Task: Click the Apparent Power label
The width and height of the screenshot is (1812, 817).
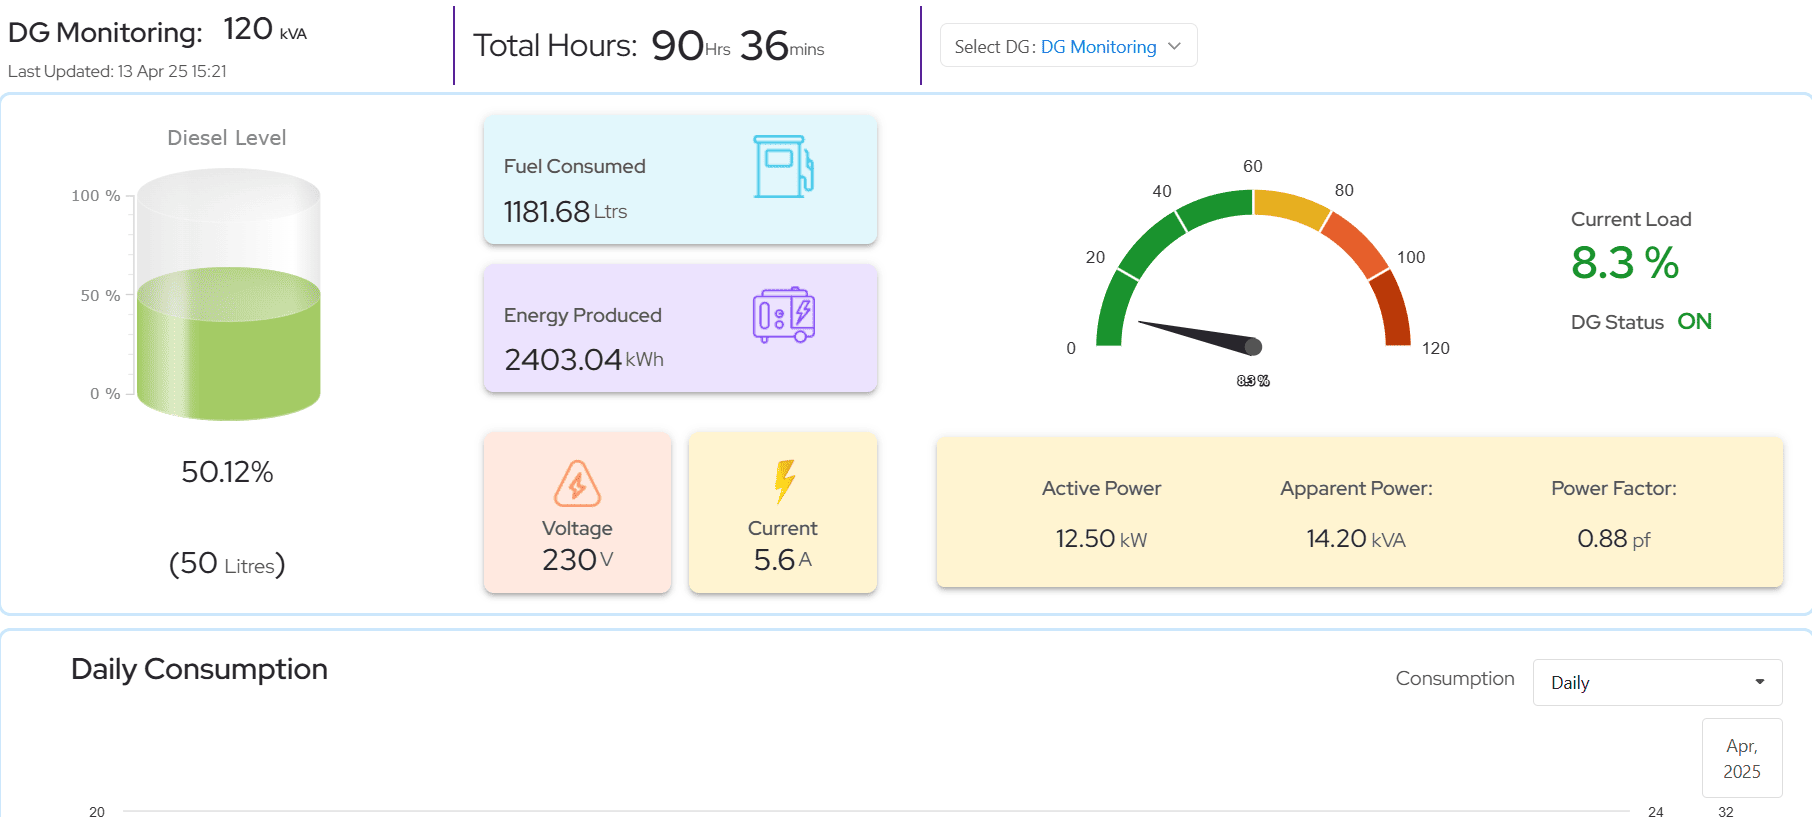Action: 1356,488
